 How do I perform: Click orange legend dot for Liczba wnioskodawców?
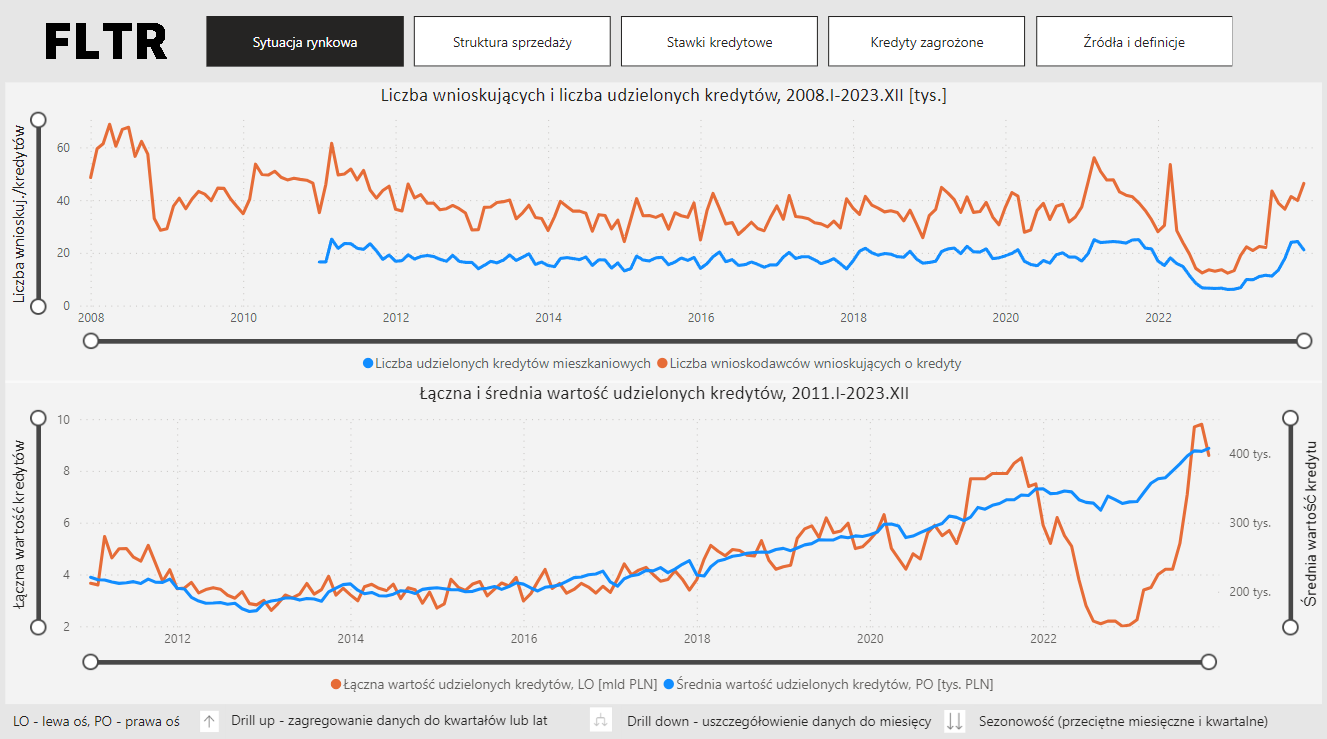click(x=662, y=363)
